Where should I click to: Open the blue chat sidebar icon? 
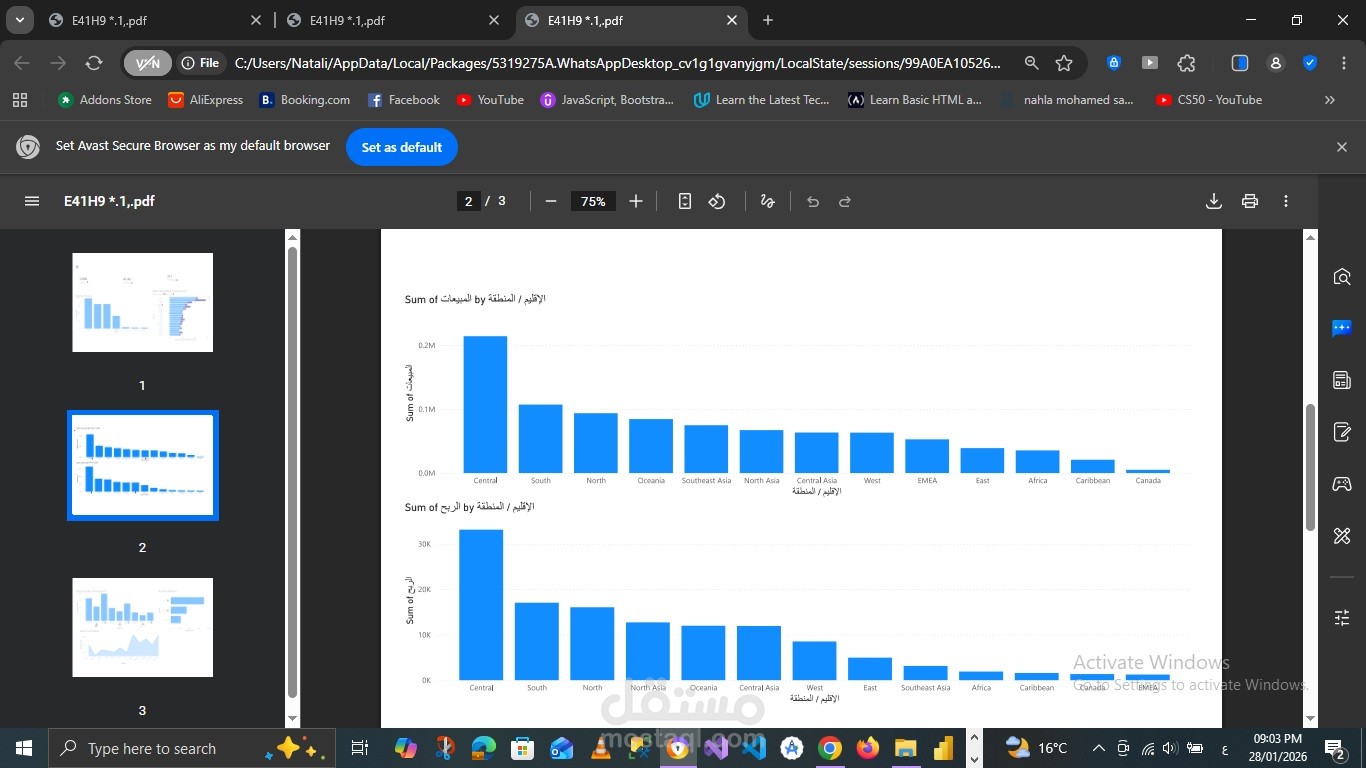click(1341, 327)
